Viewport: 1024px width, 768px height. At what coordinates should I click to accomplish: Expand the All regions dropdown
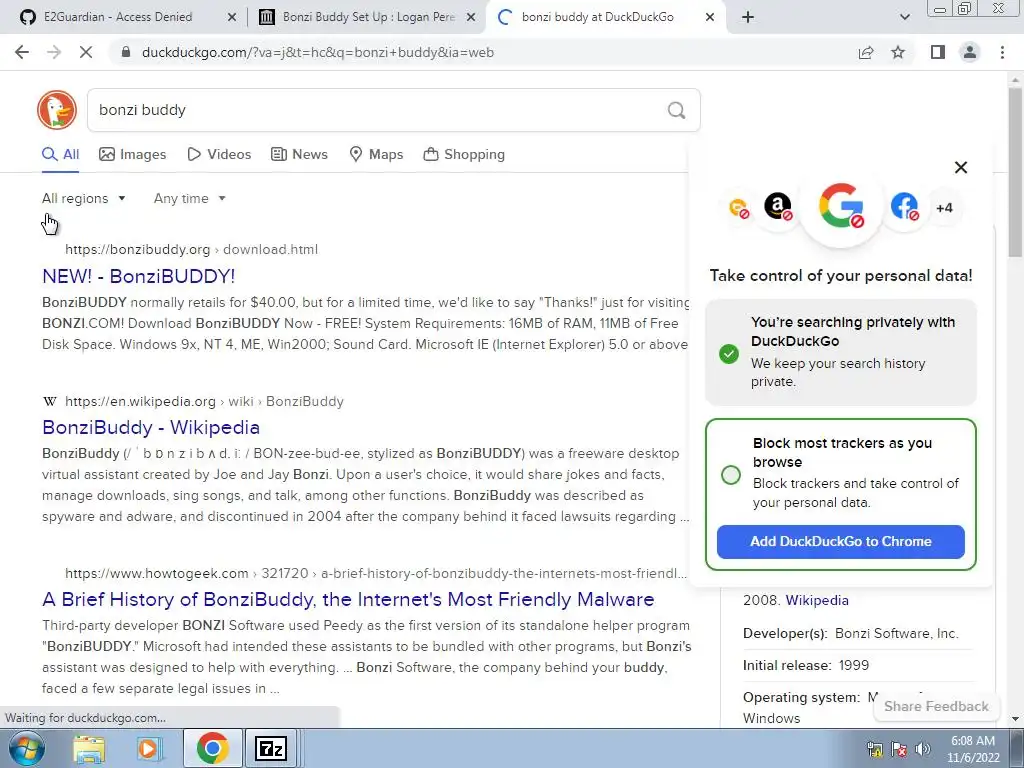[x=84, y=199]
